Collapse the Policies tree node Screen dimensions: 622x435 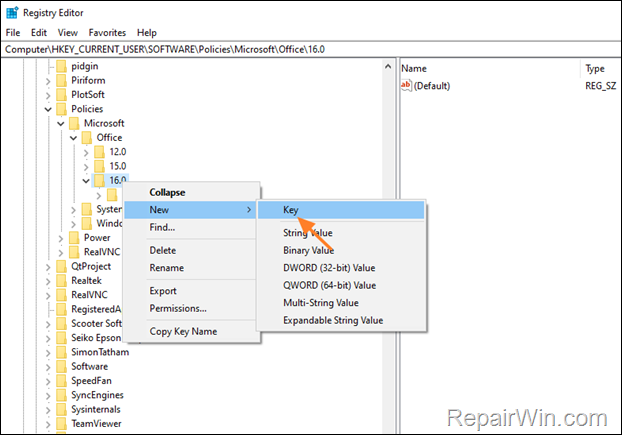click(x=48, y=109)
